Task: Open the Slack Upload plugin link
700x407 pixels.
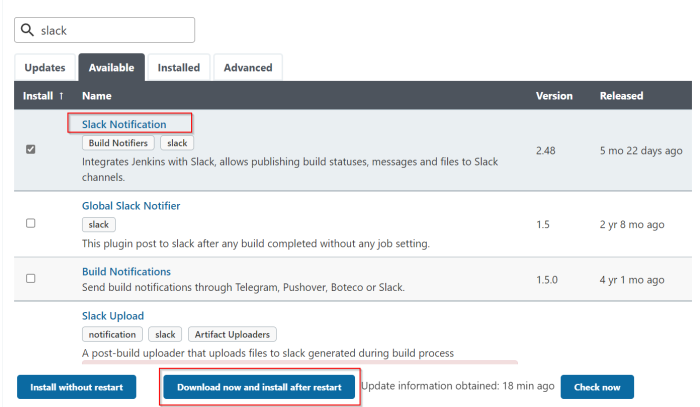Action: point(113,316)
